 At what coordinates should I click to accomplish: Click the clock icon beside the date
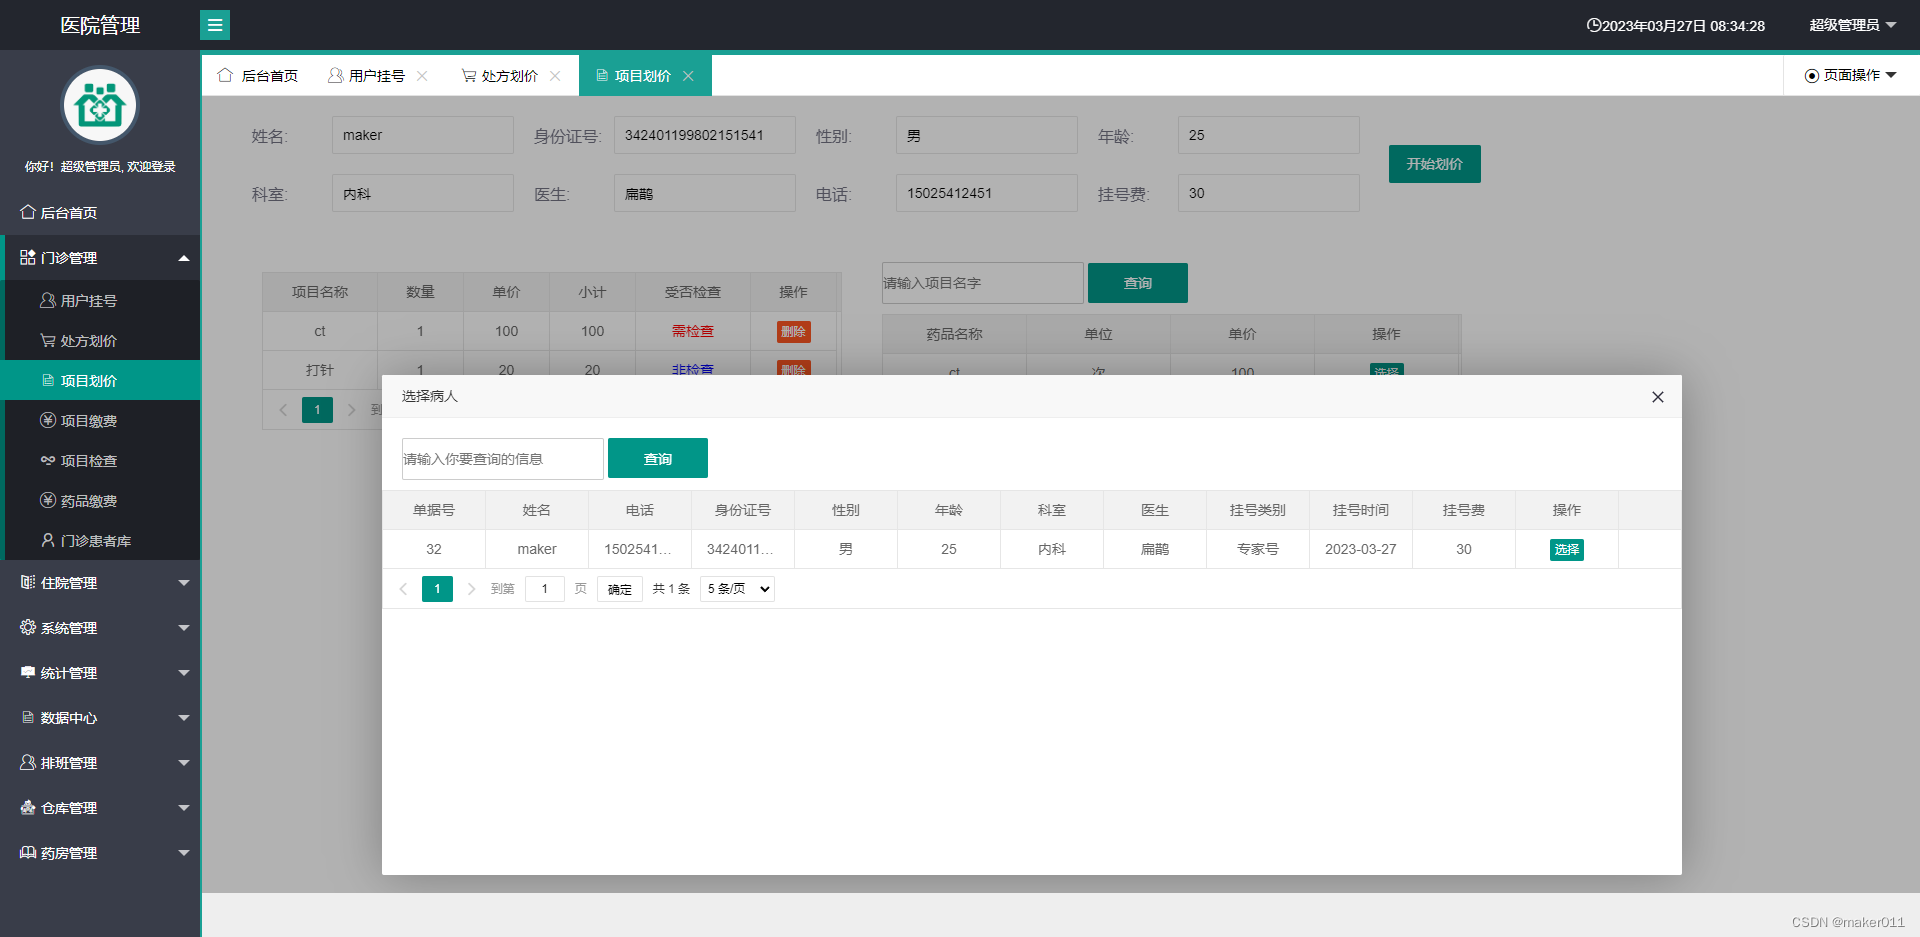point(1594,25)
